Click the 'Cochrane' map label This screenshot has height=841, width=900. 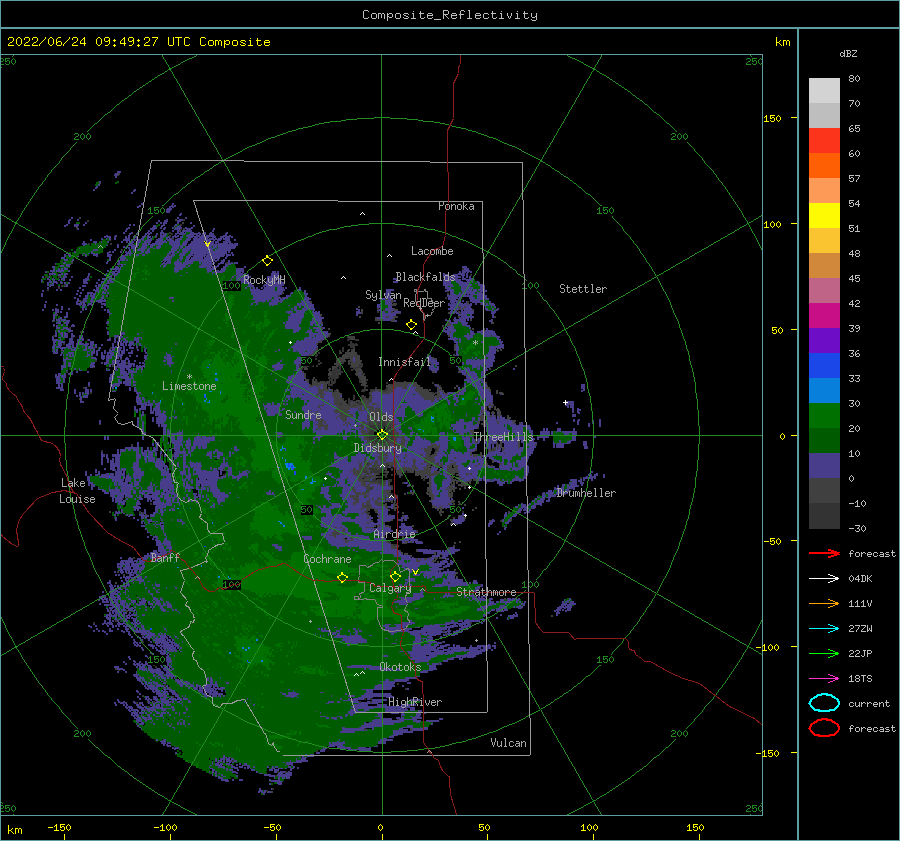coord(327,559)
